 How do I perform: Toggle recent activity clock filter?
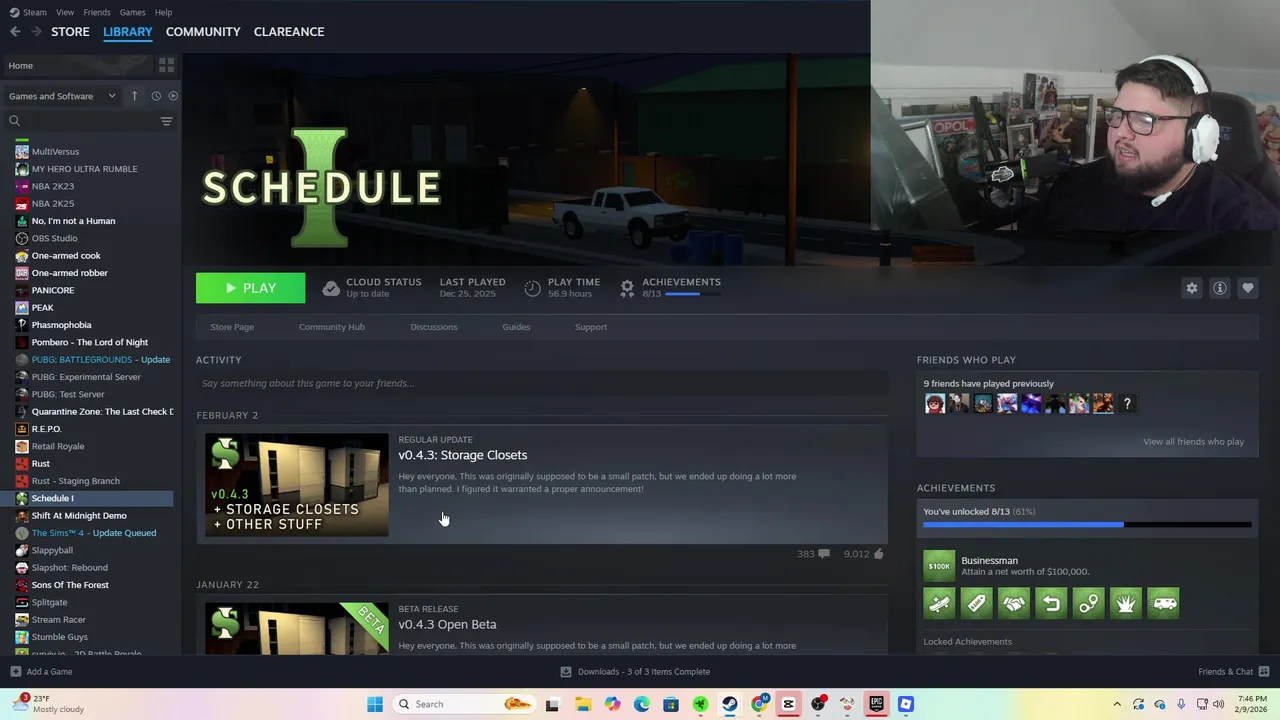tap(156, 96)
